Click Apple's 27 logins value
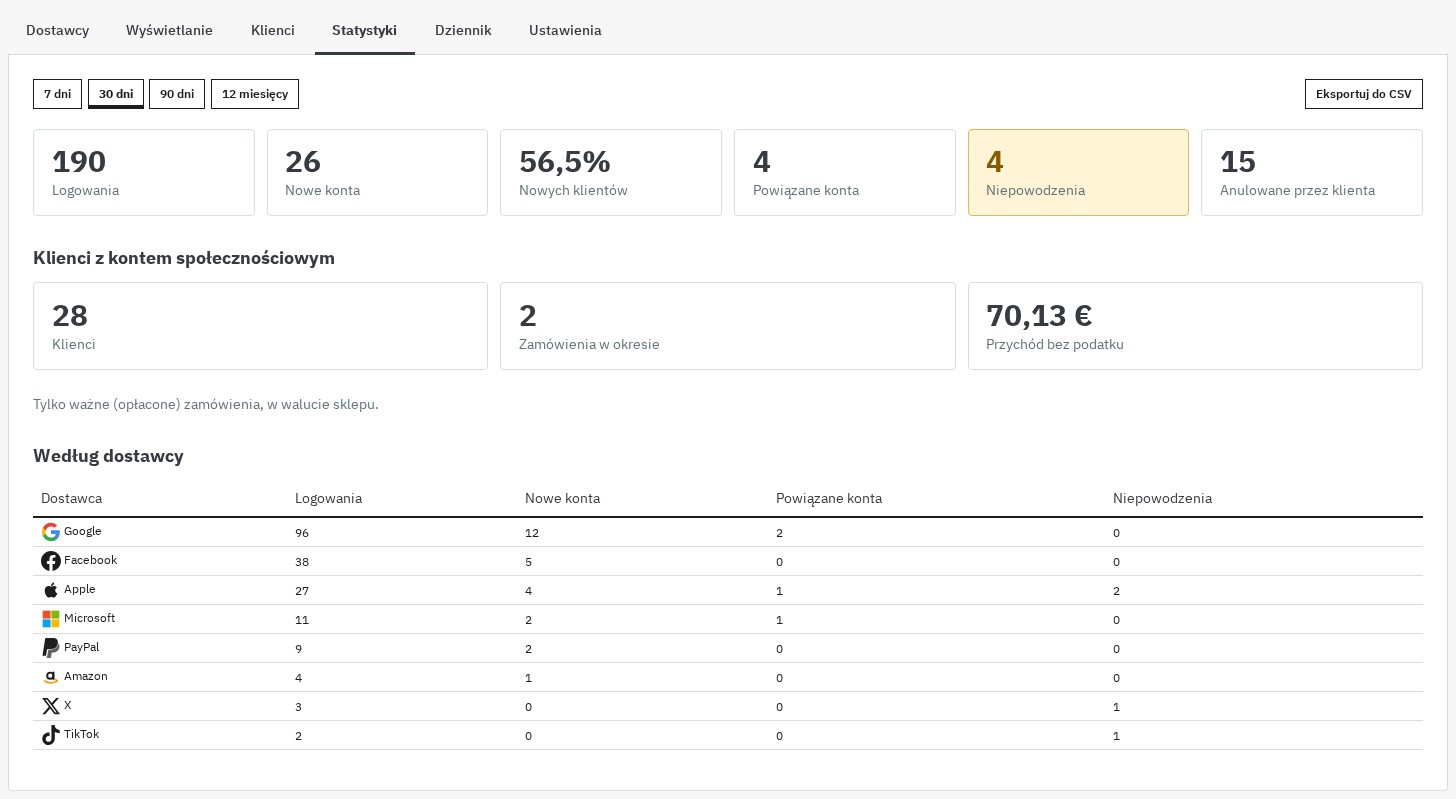Image resolution: width=1456 pixels, height=799 pixels. (x=302, y=591)
